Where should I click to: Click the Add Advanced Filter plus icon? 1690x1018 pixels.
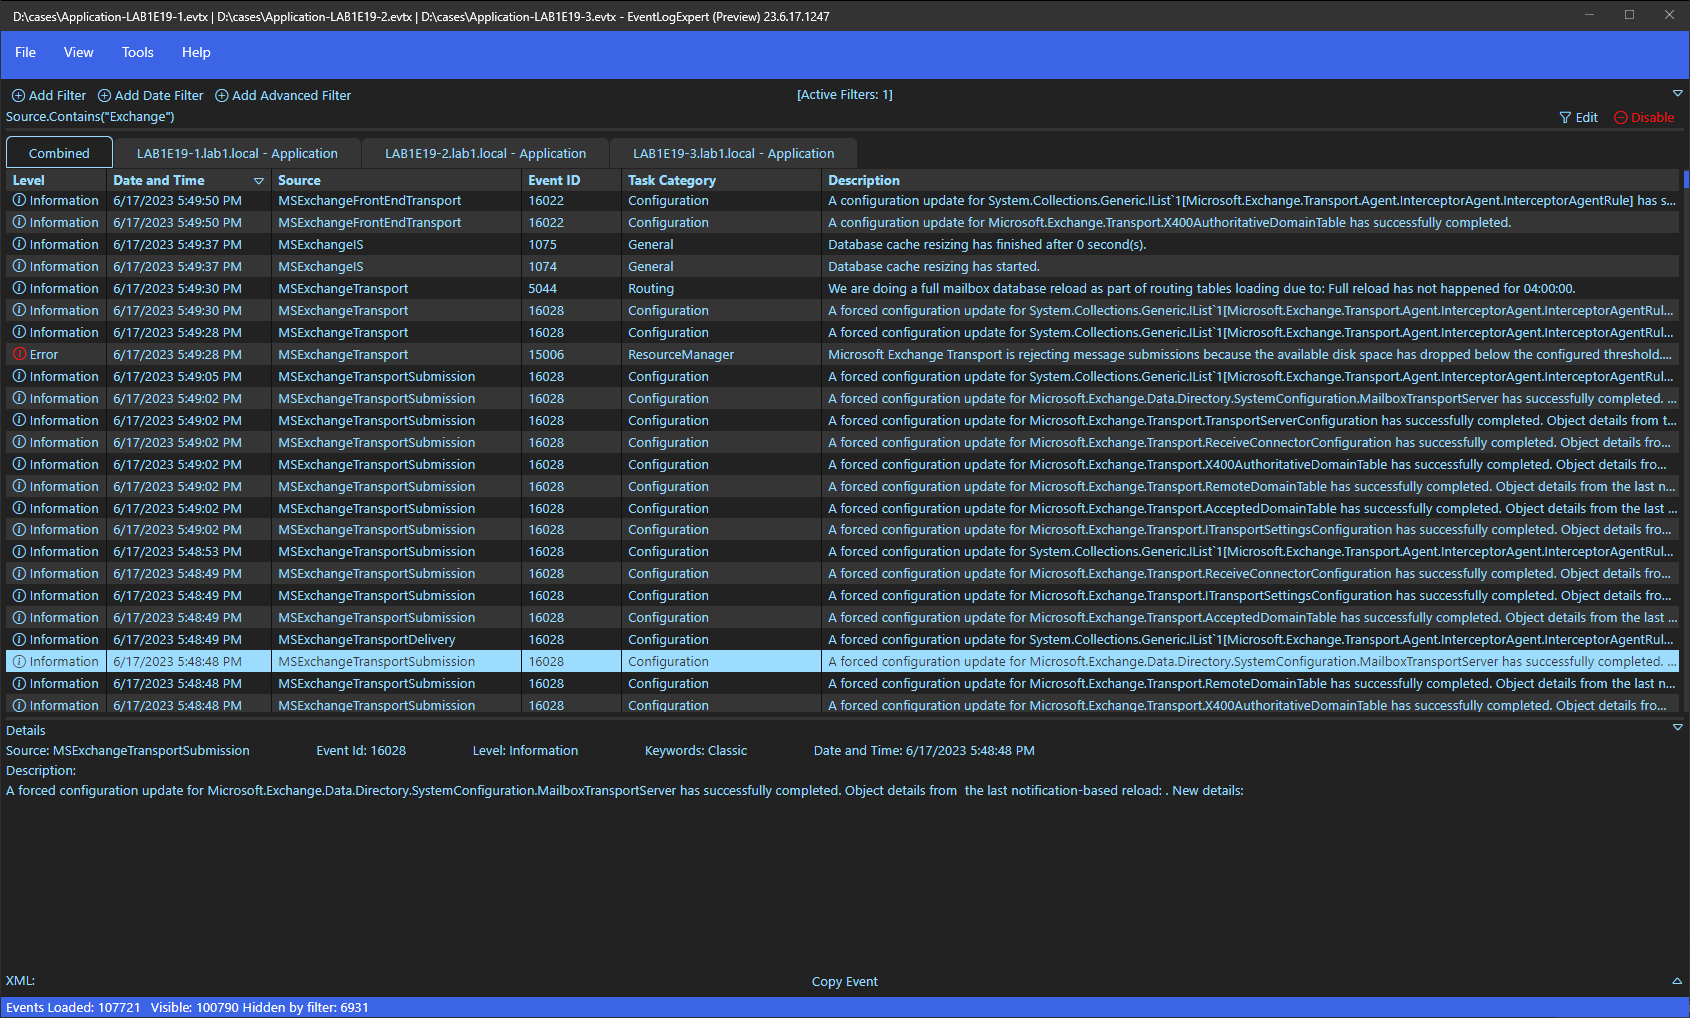pyautogui.click(x=222, y=96)
